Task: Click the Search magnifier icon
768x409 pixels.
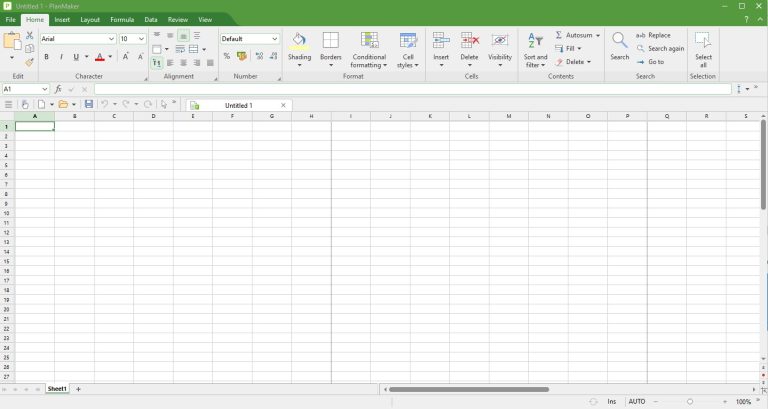Action: click(x=620, y=41)
